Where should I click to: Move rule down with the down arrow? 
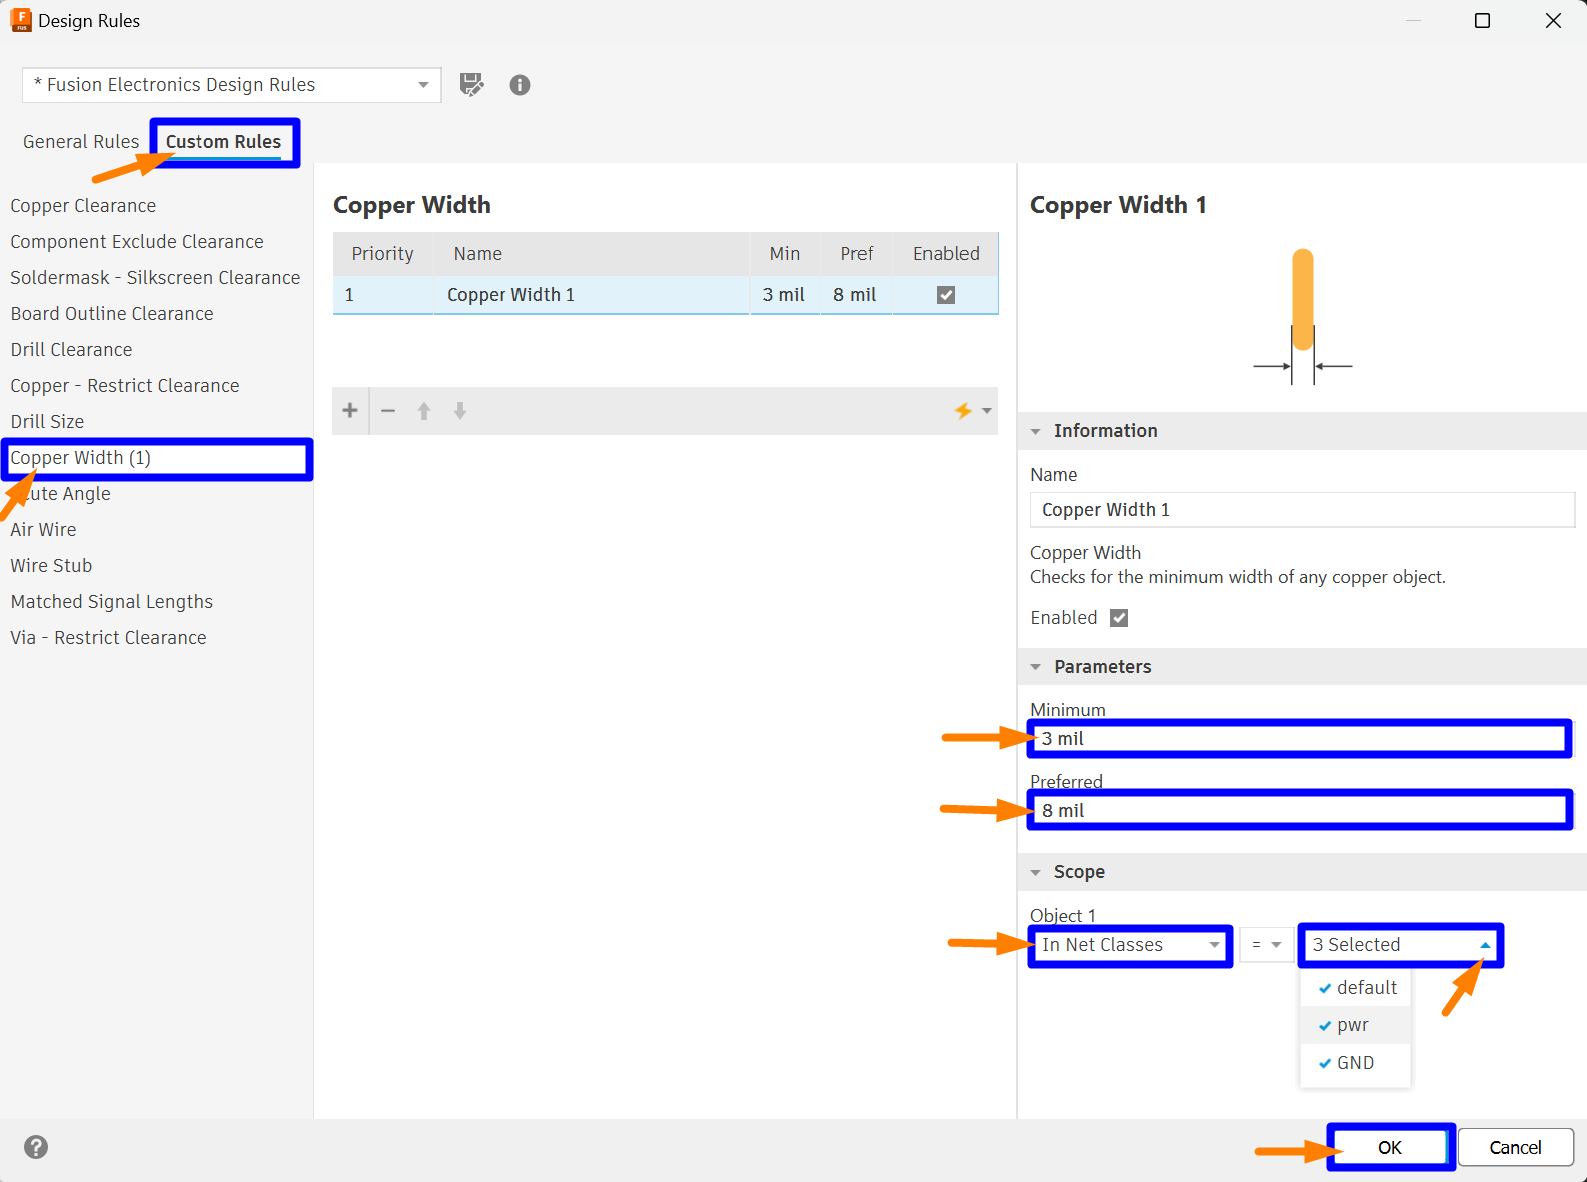point(460,410)
